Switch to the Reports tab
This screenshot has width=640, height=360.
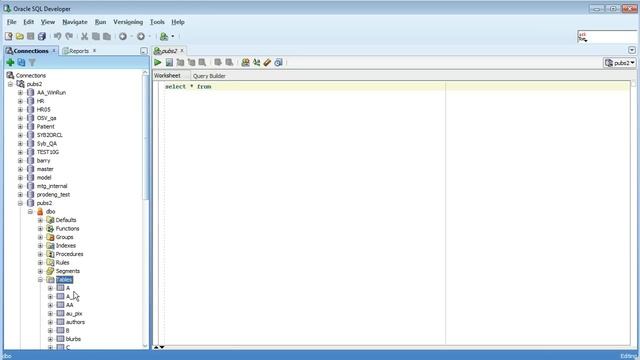click(x=79, y=51)
